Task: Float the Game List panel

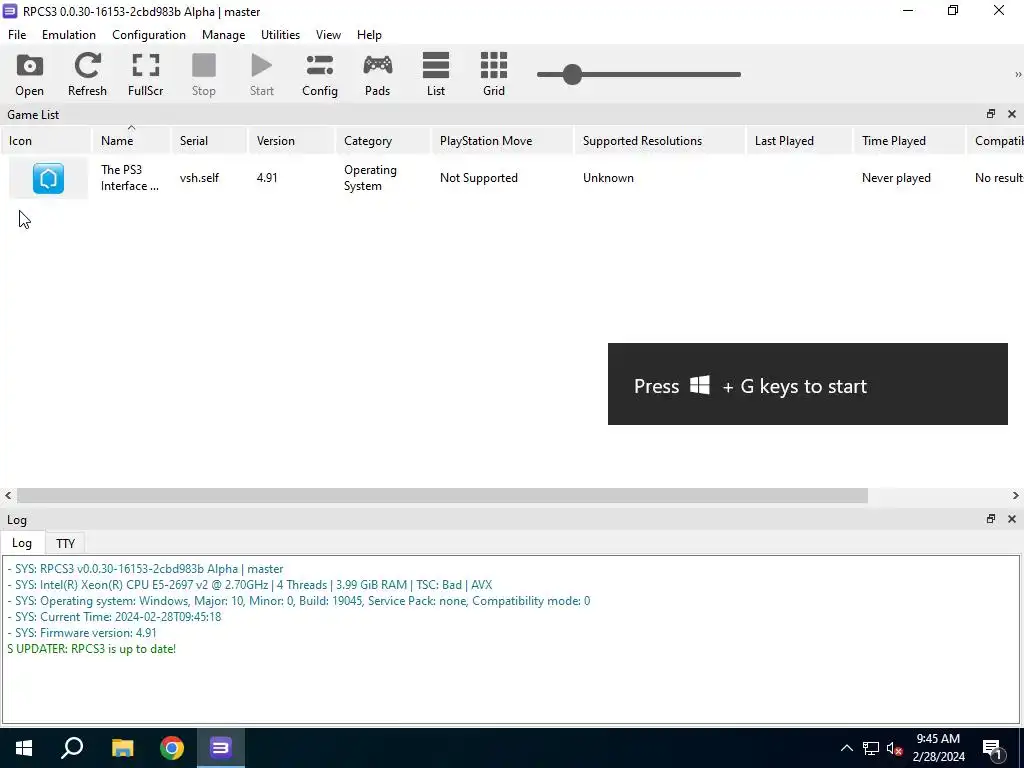Action: click(991, 114)
